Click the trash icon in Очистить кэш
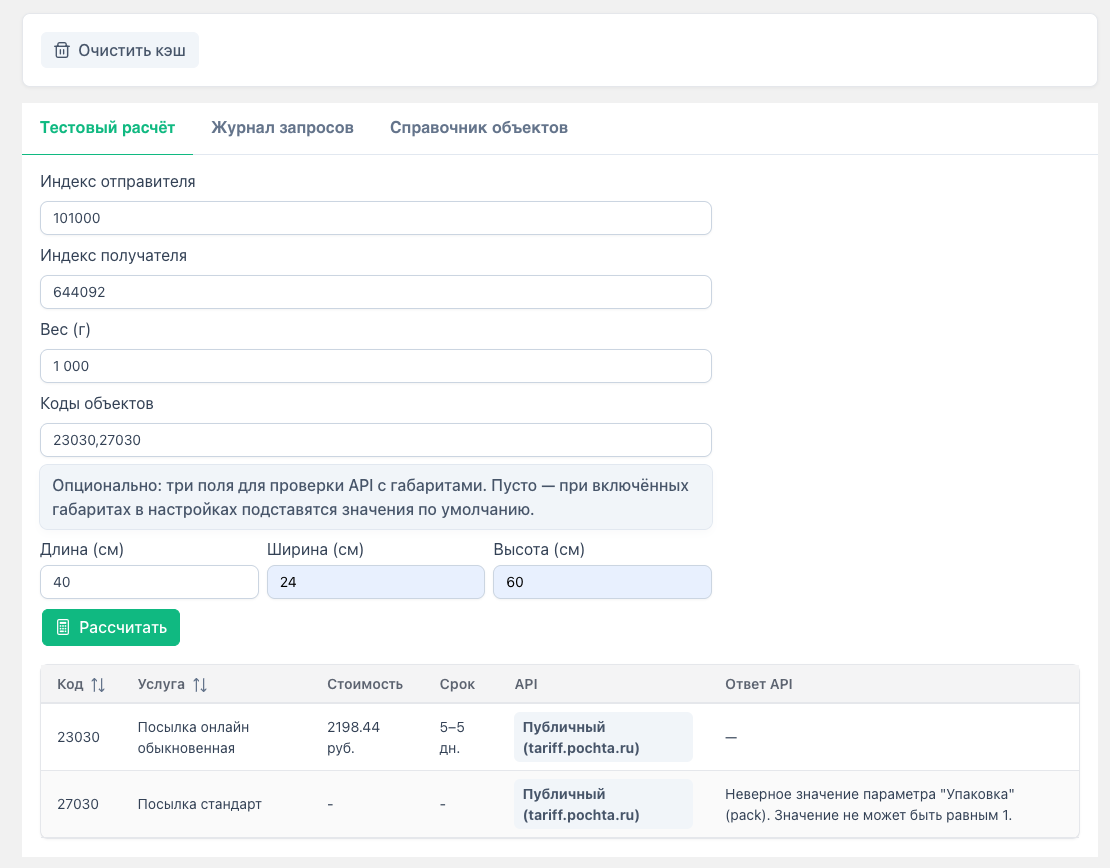 coord(62,50)
